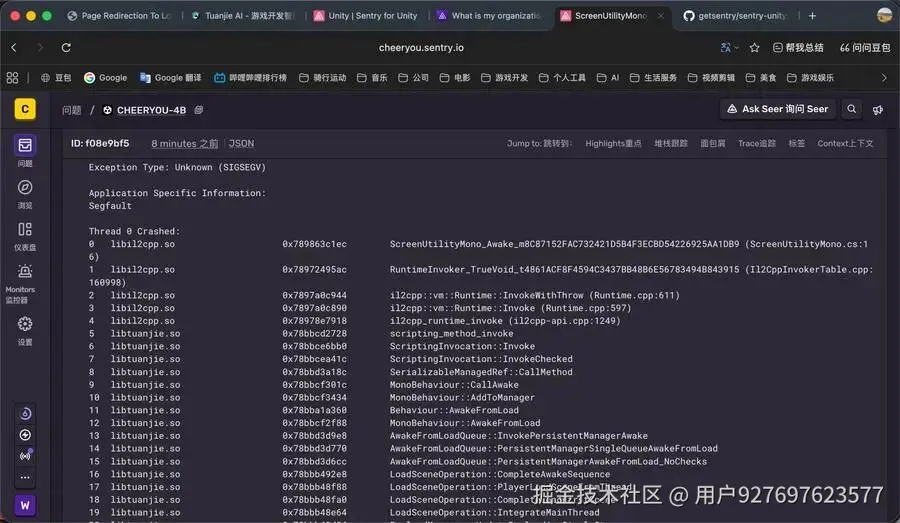The width and height of the screenshot is (900, 523).
Task: Open the Issues sidebar icon
Action: [25, 145]
